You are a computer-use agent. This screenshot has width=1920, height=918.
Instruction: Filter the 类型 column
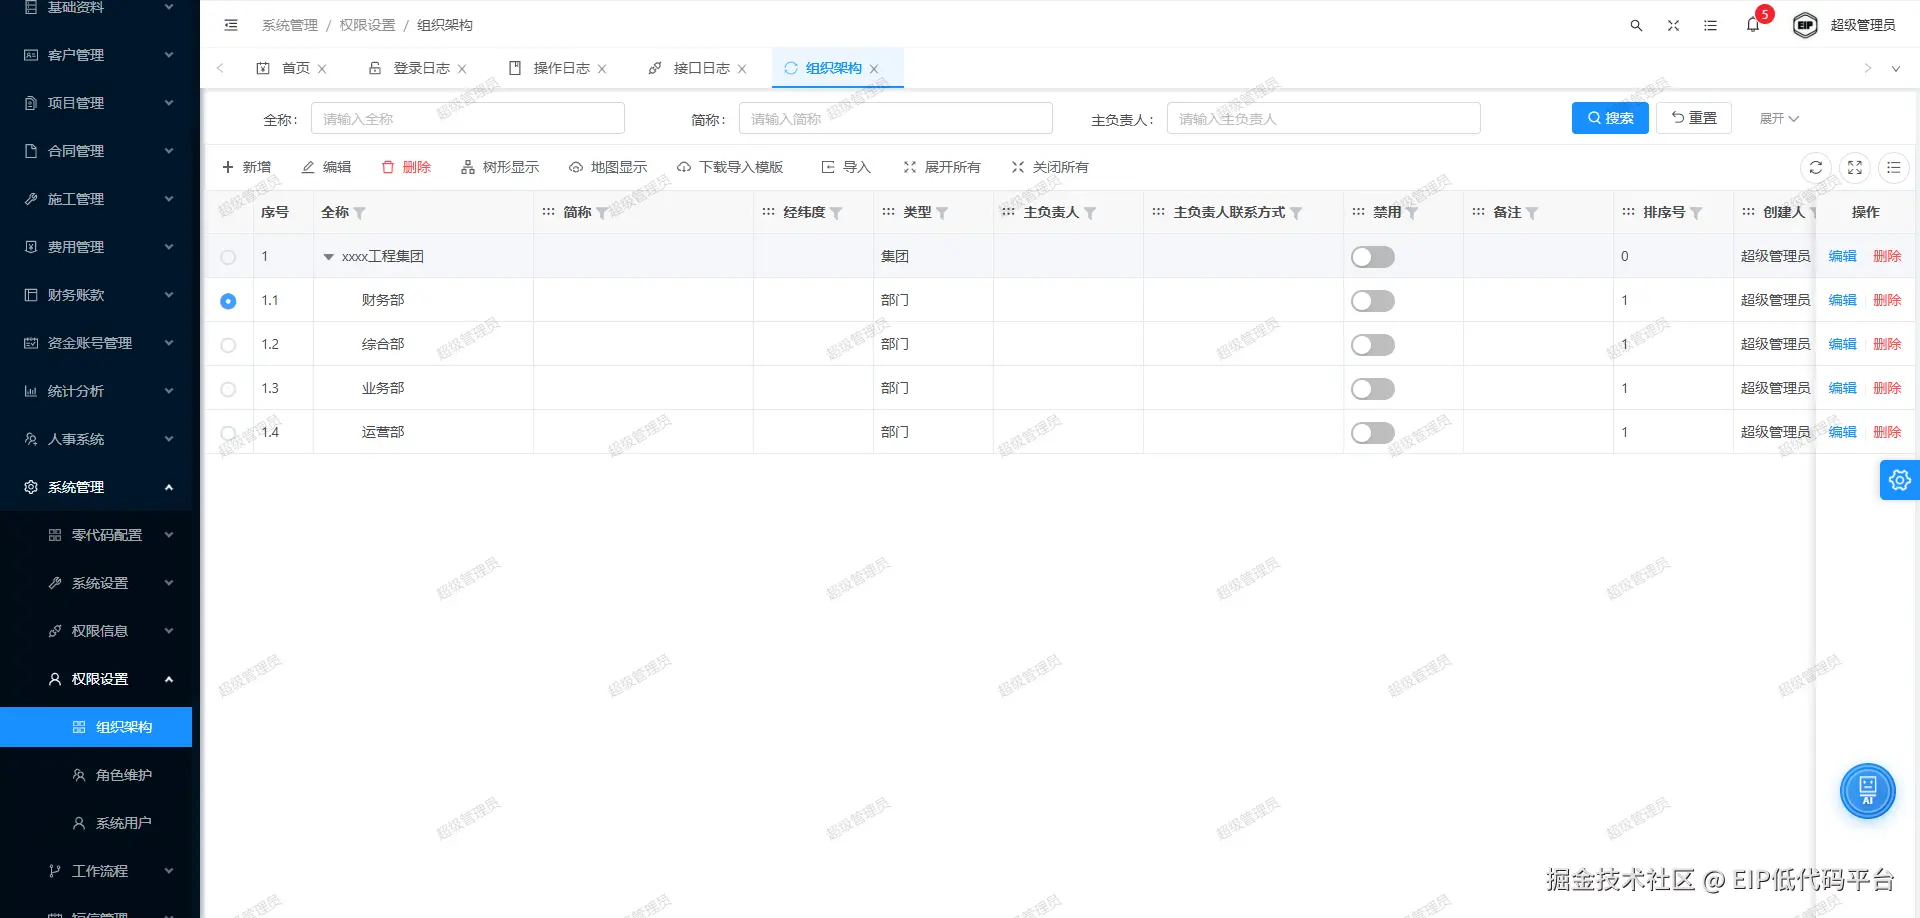942,213
